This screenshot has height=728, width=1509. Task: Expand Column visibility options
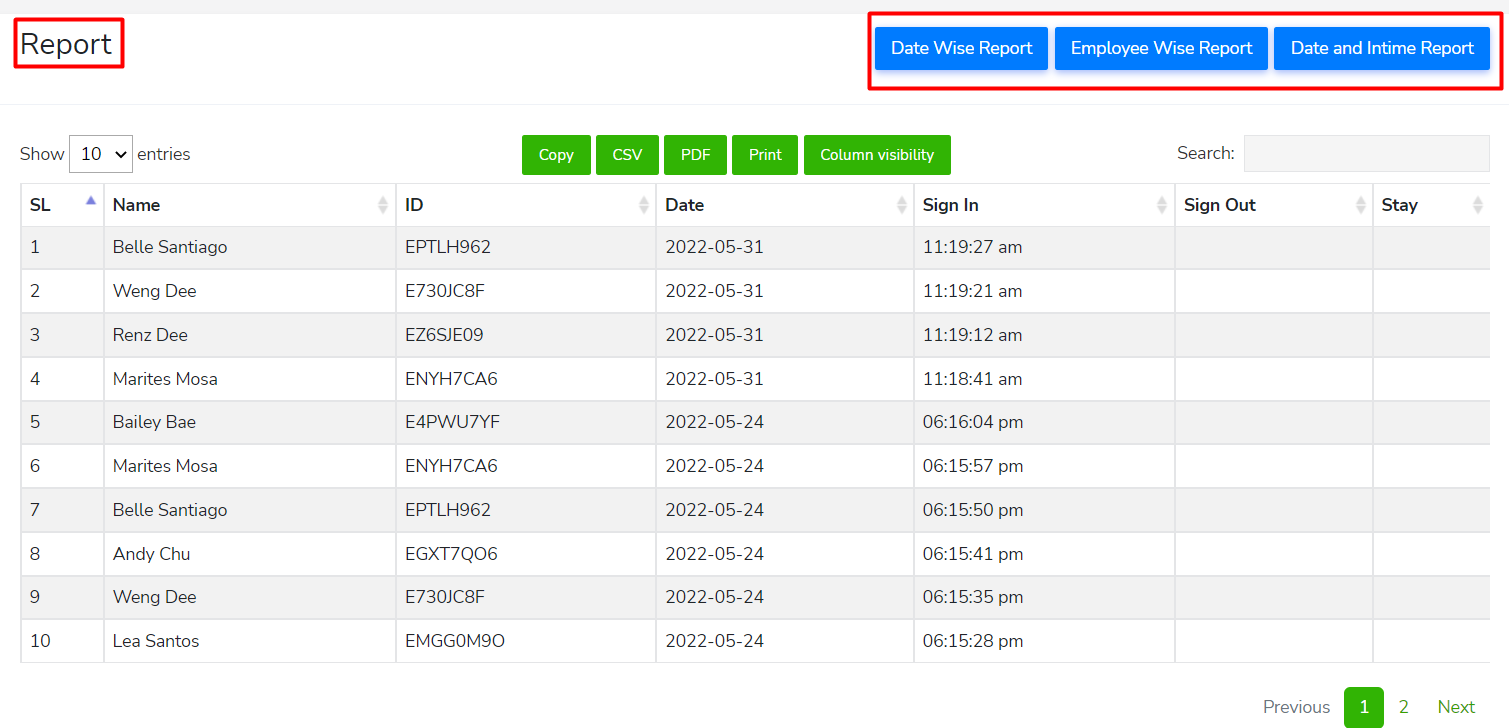pos(877,155)
